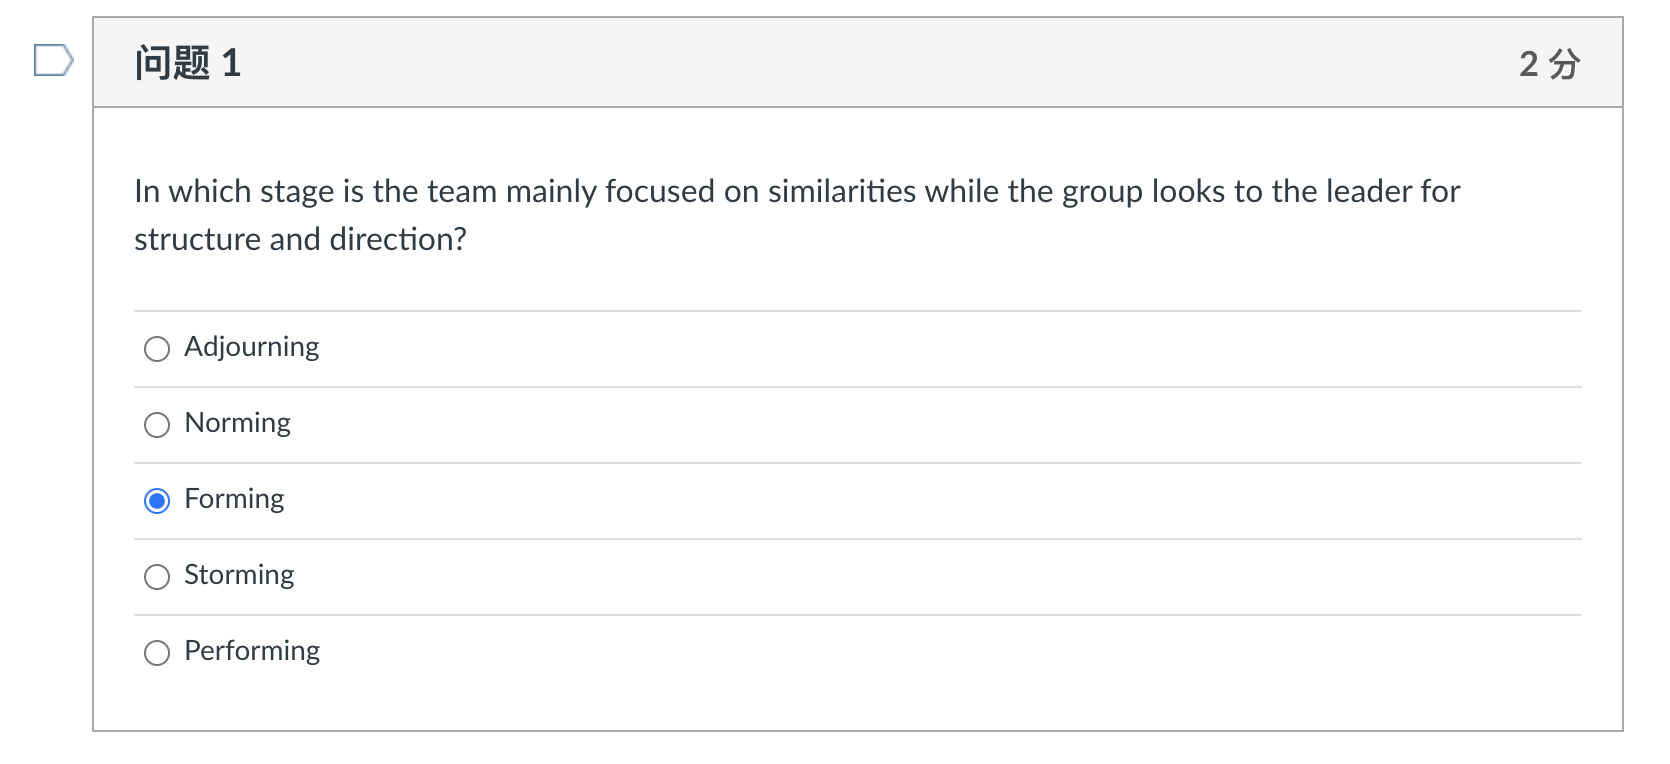Click the Performing answer label
Screen dimensions: 1670x764
coord(252,651)
